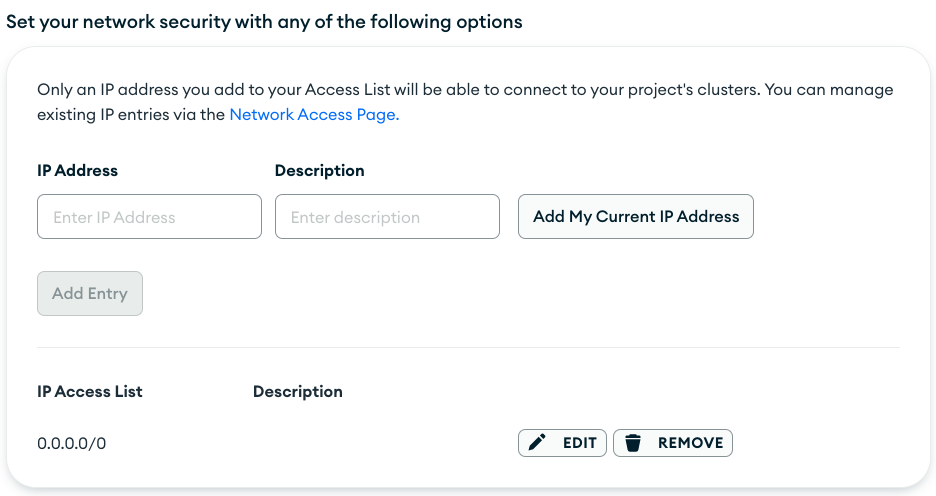Click the EDIT text label

pyautogui.click(x=580, y=443)
